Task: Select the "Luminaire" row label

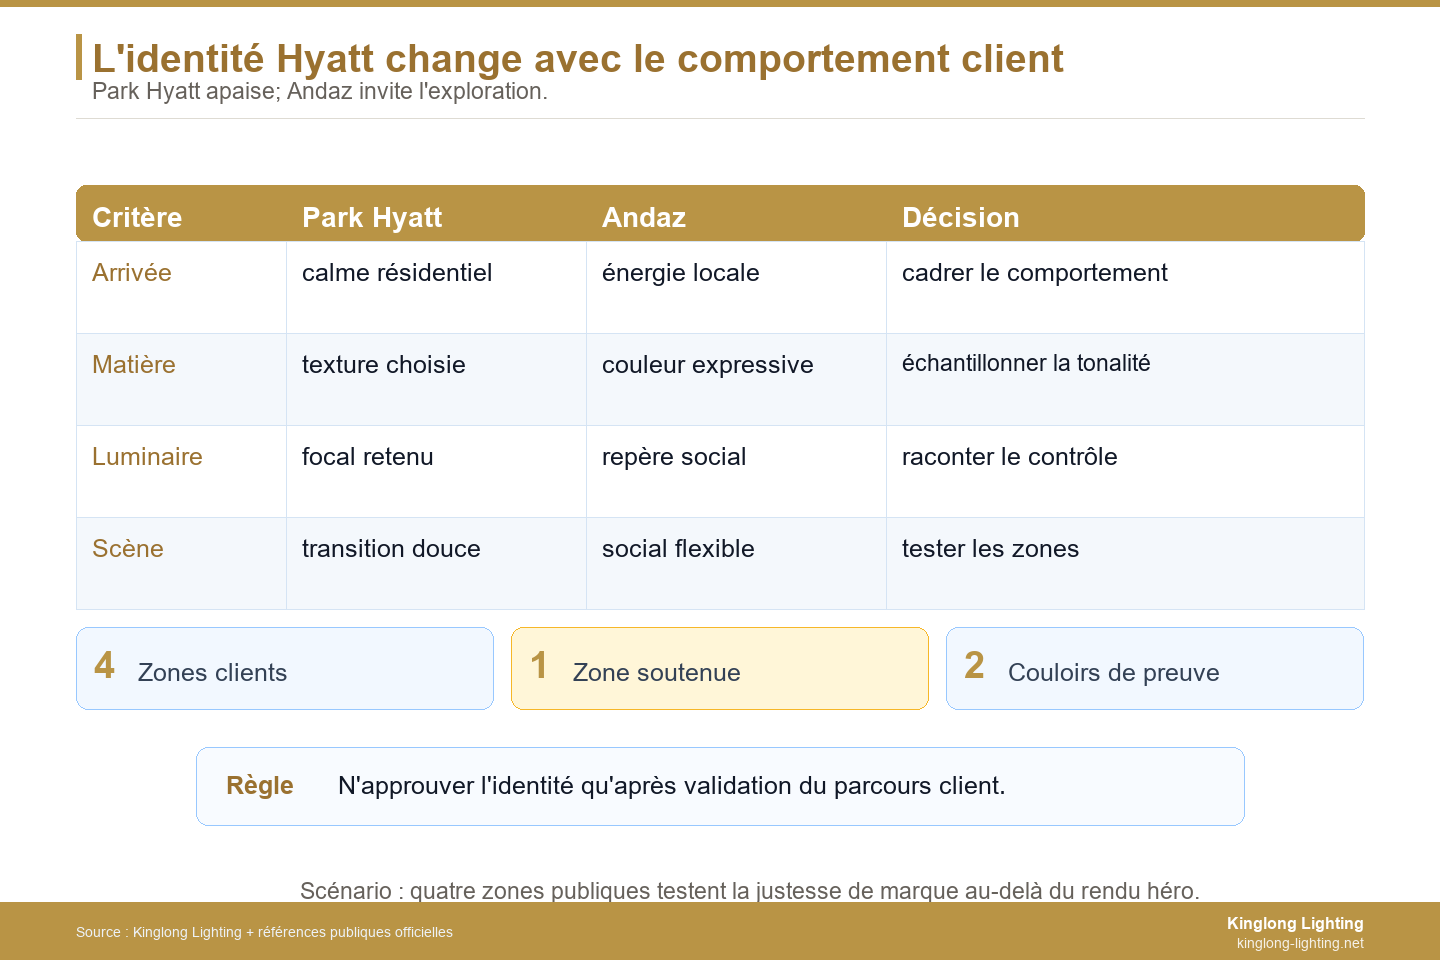Action: point(147,457)
